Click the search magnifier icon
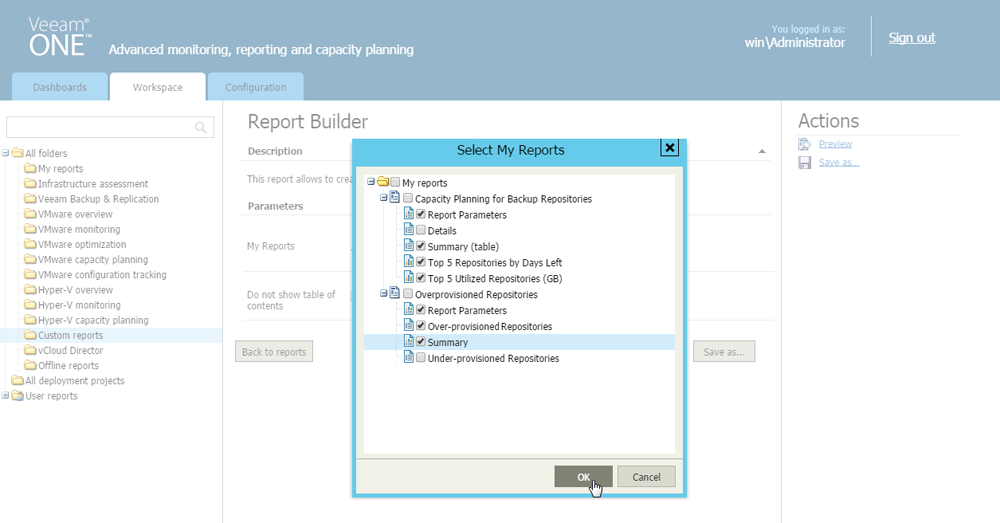1000x523 pixels. (201, 127)
